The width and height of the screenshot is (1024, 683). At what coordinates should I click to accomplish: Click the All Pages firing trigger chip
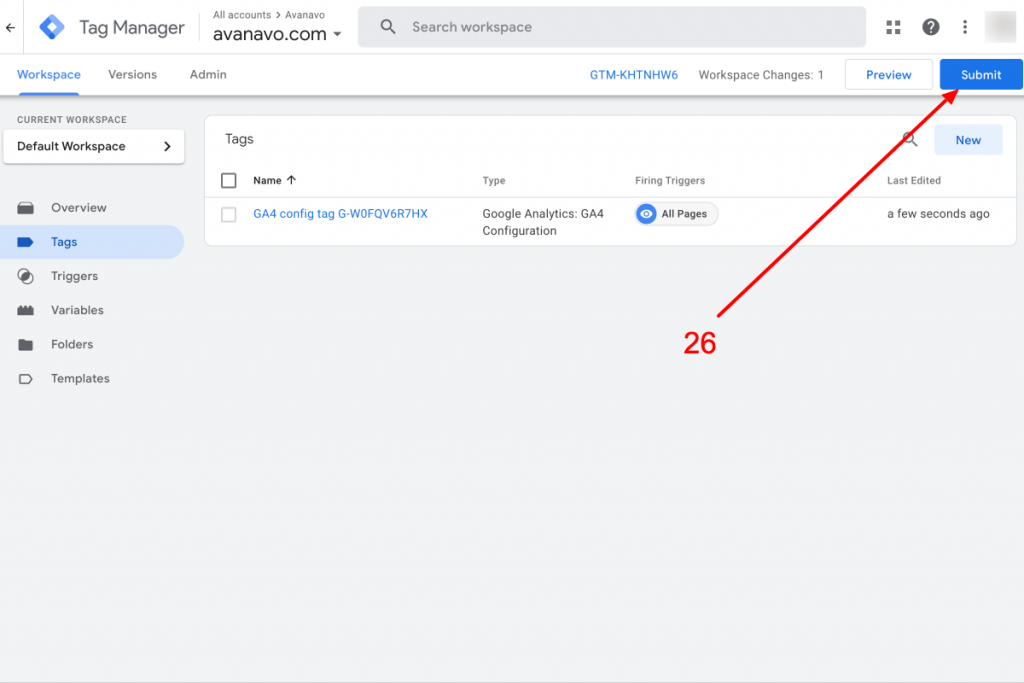click(x=677, y=214)
